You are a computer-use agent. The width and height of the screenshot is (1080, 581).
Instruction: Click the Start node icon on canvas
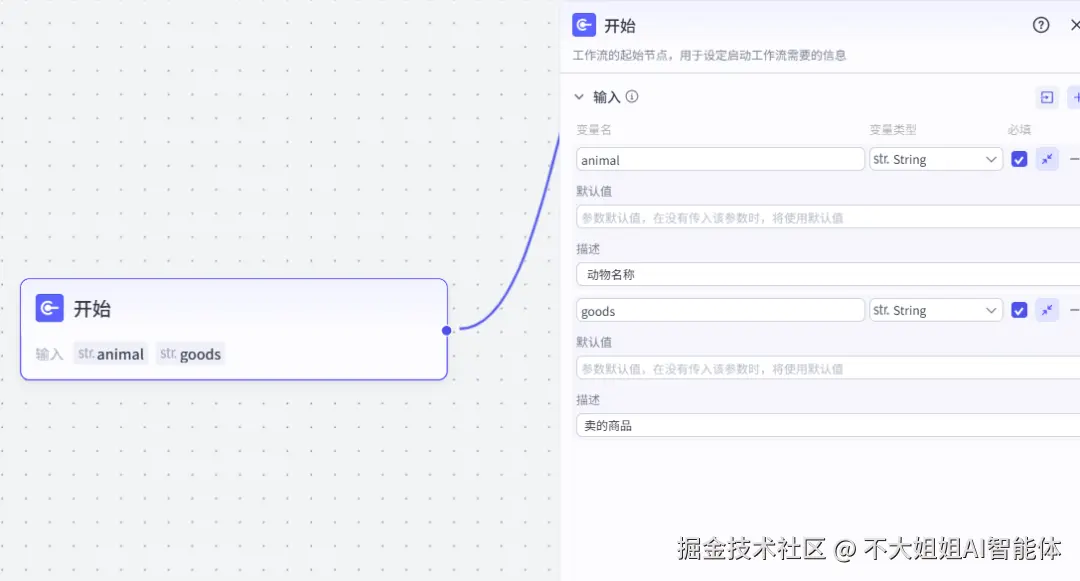(50, 308)
